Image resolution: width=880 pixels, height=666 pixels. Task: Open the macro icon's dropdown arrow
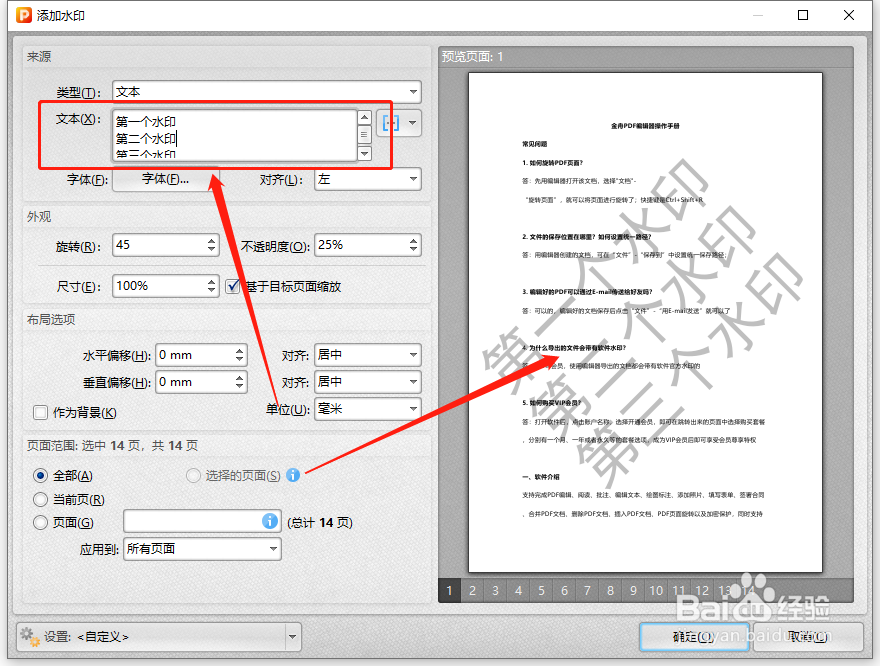[x=413, y=123]
